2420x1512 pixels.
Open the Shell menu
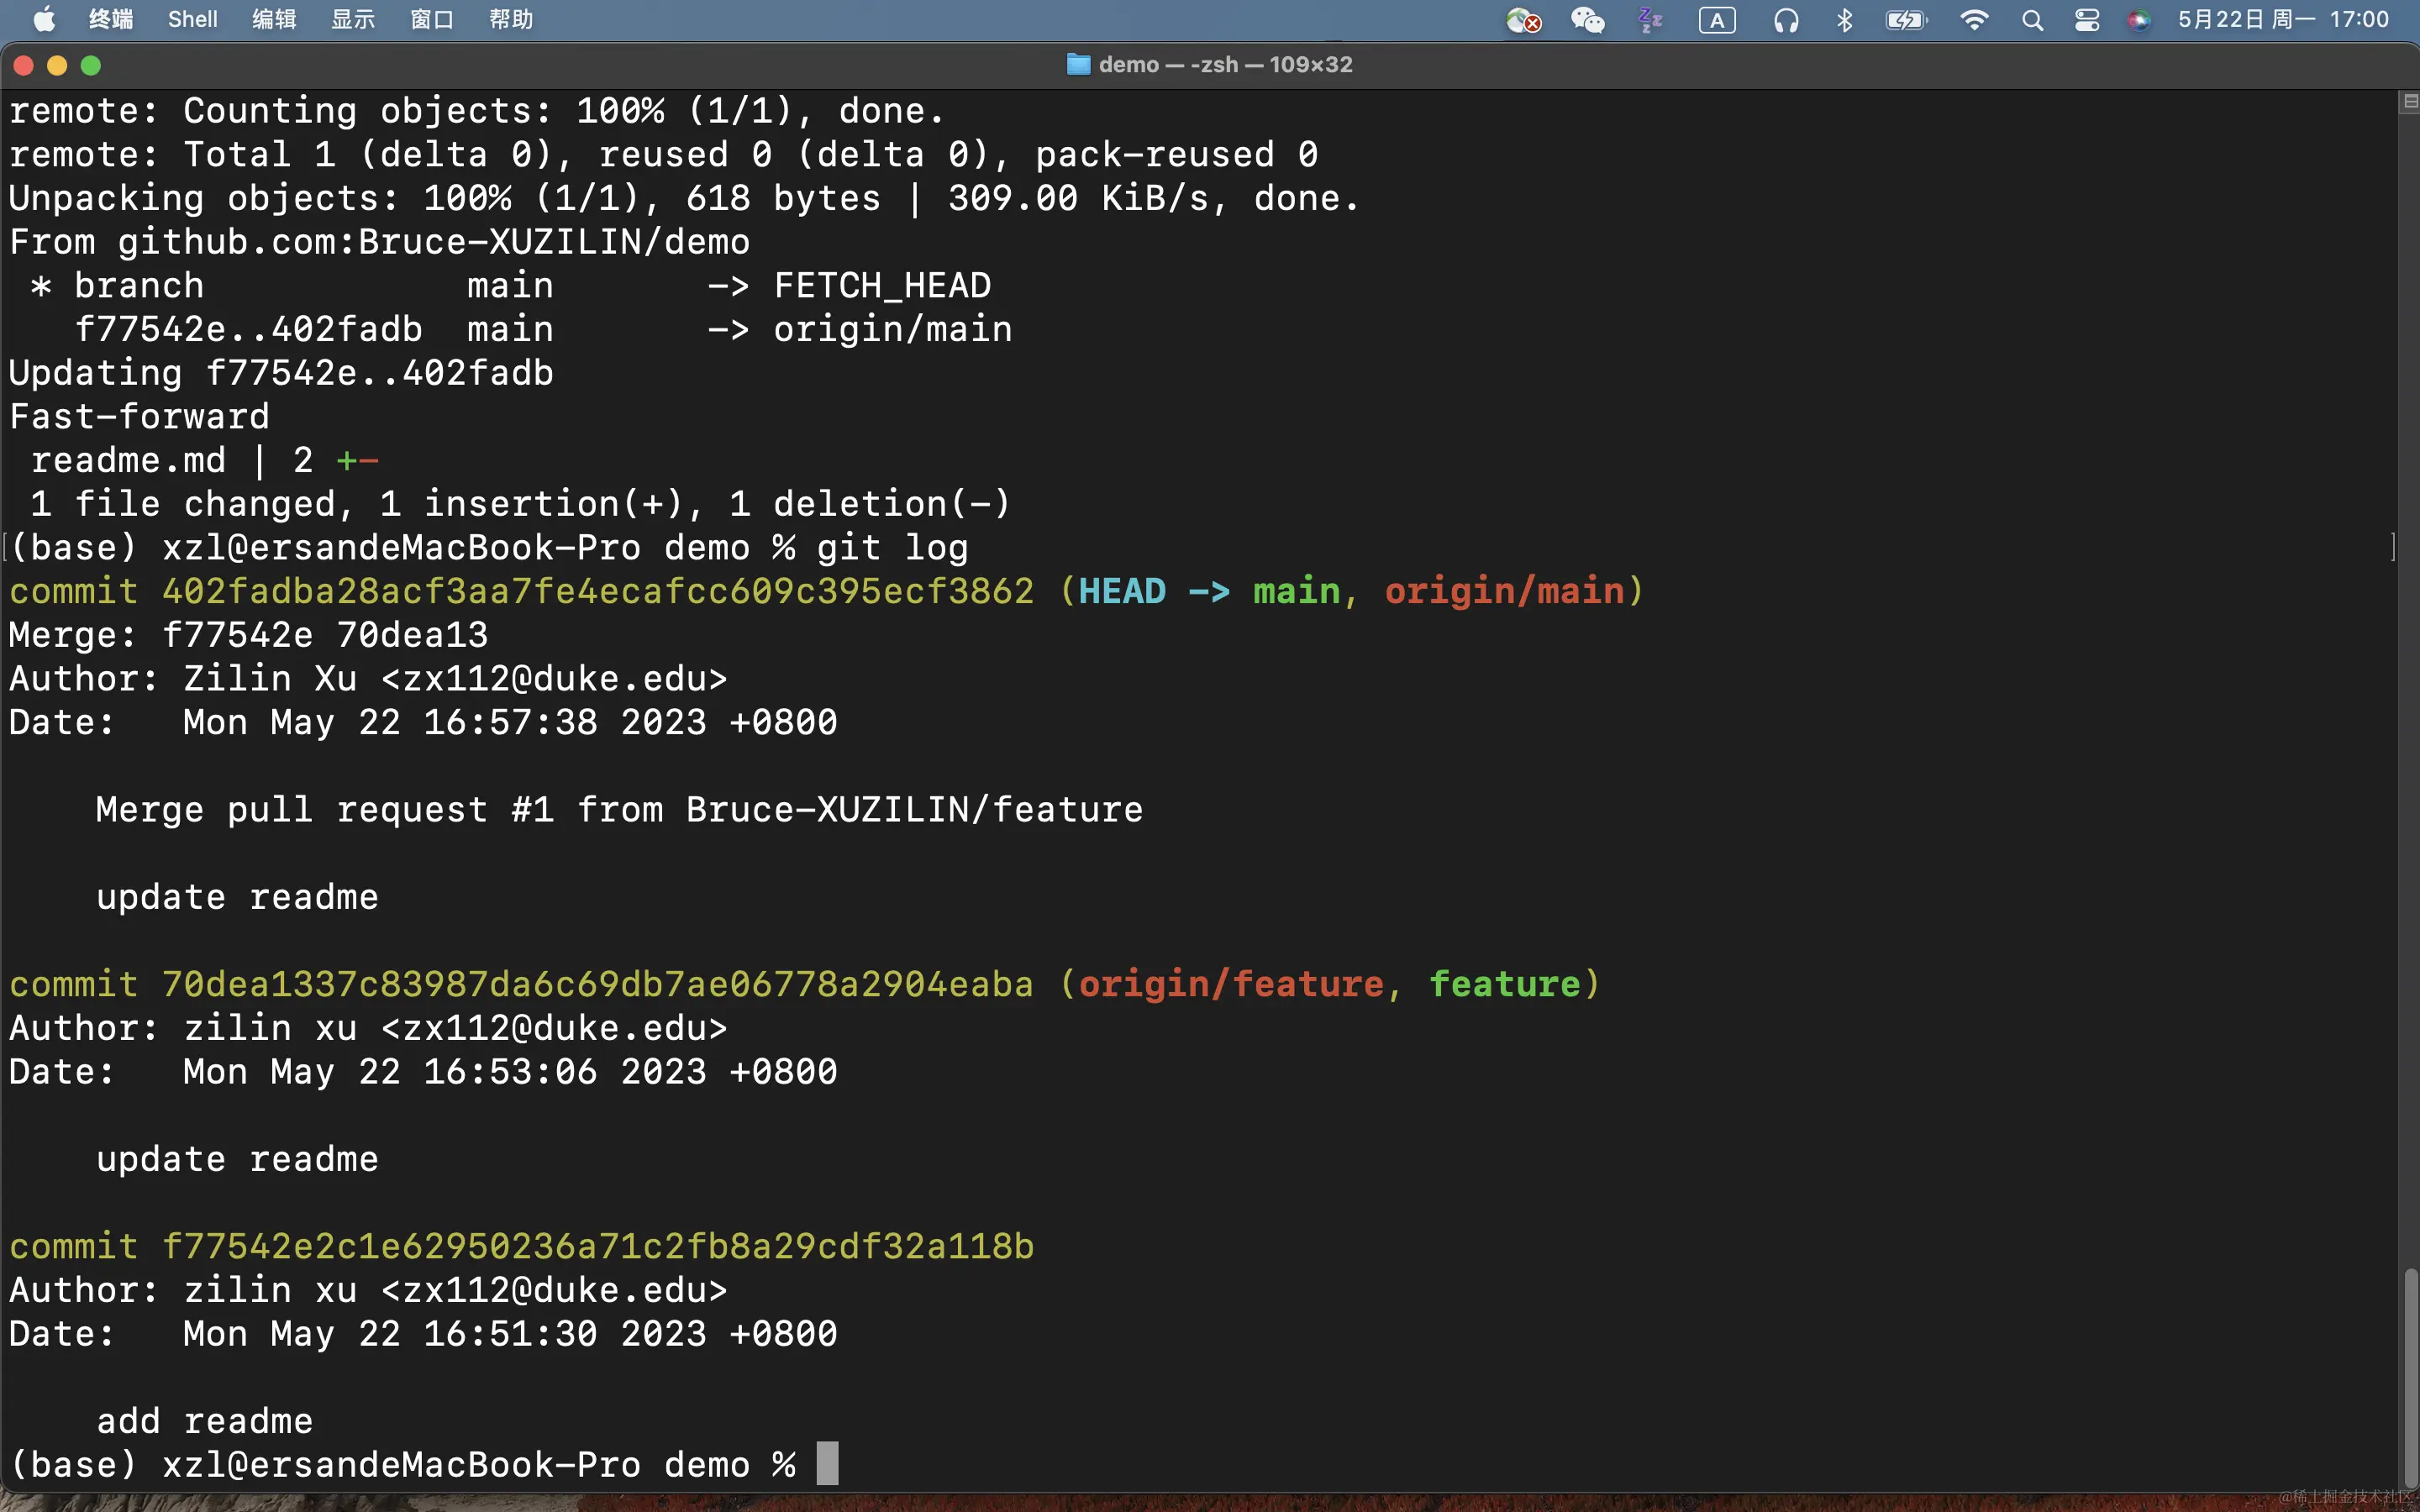click(192, 20)
